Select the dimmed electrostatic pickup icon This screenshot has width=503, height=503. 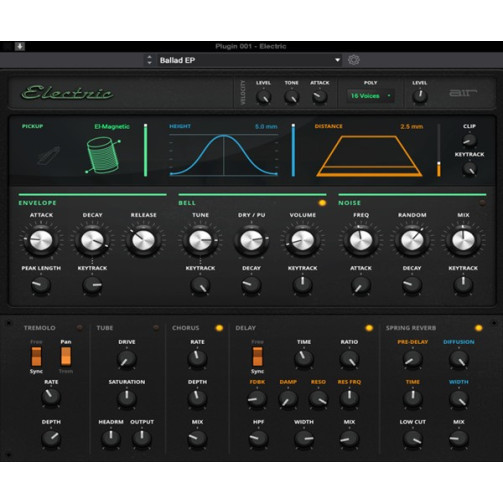click(49, 155)
